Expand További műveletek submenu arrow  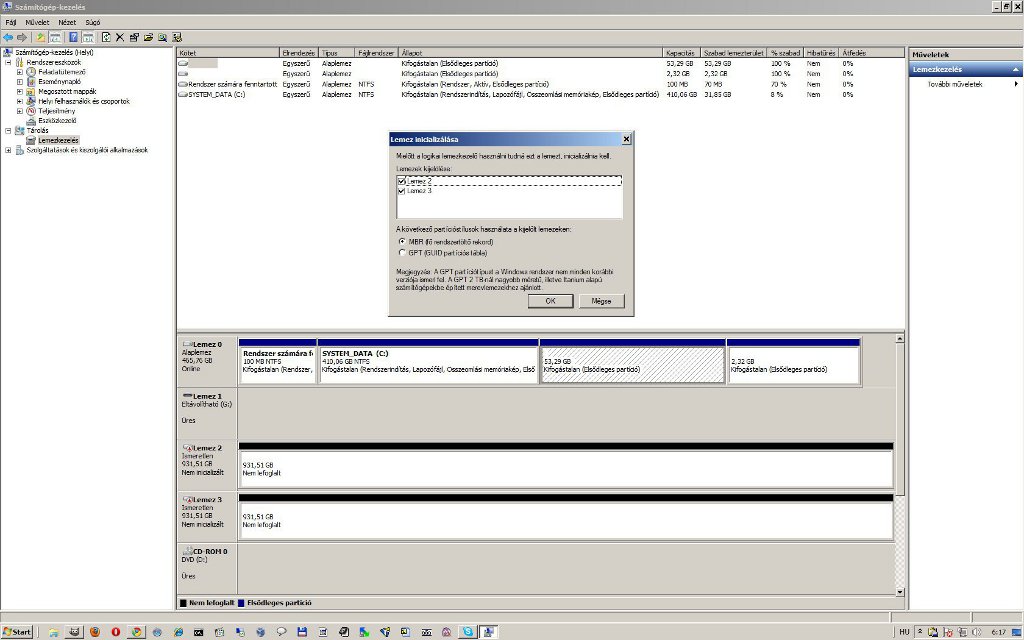[1016, 84]
